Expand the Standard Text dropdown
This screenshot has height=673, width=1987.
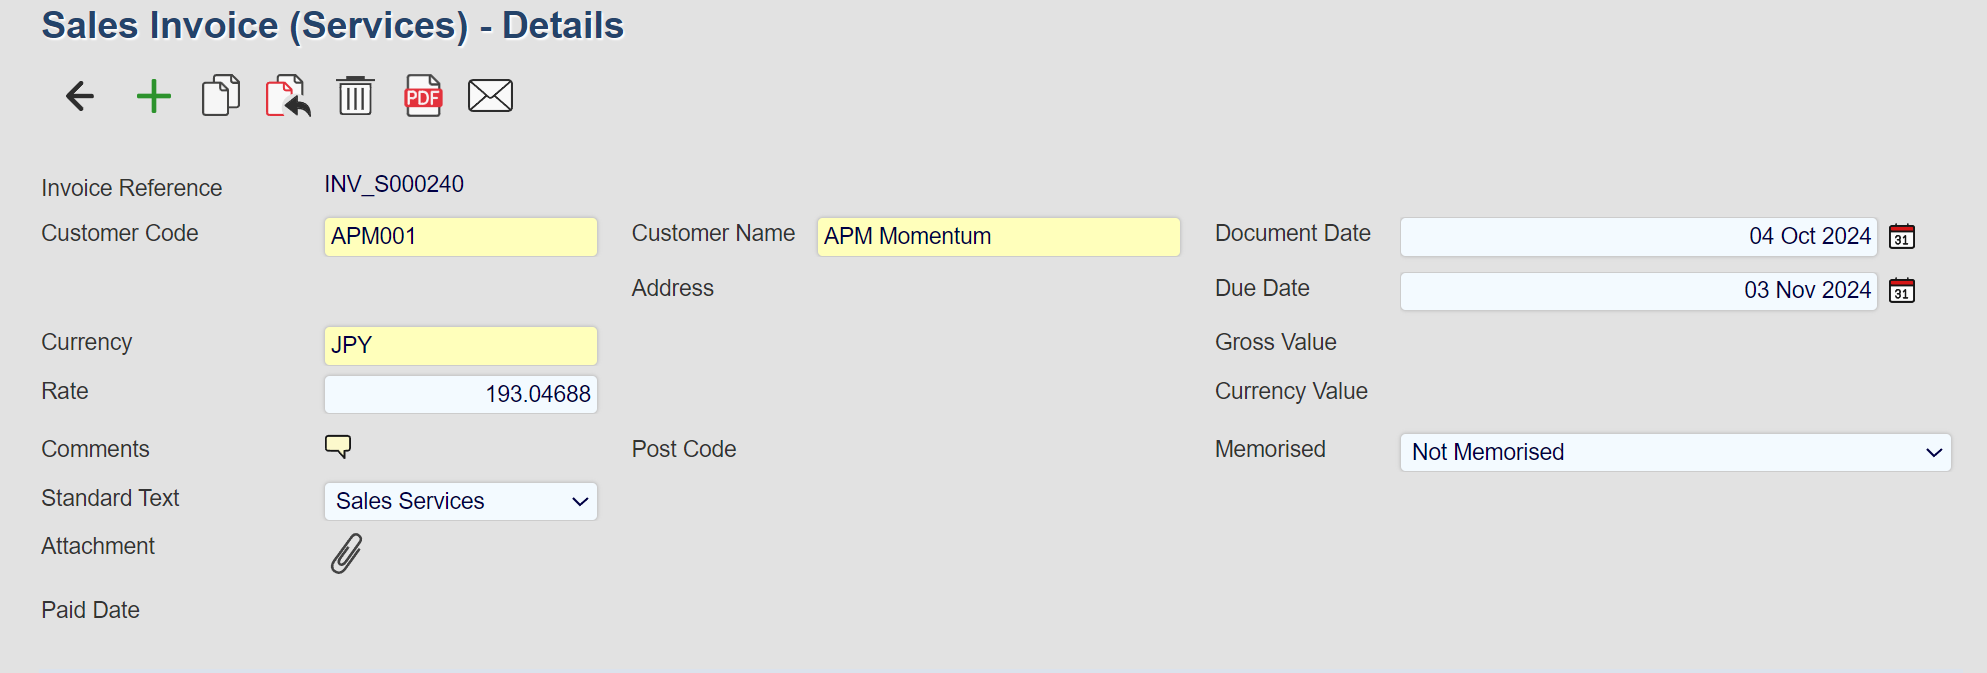(460, 501)
